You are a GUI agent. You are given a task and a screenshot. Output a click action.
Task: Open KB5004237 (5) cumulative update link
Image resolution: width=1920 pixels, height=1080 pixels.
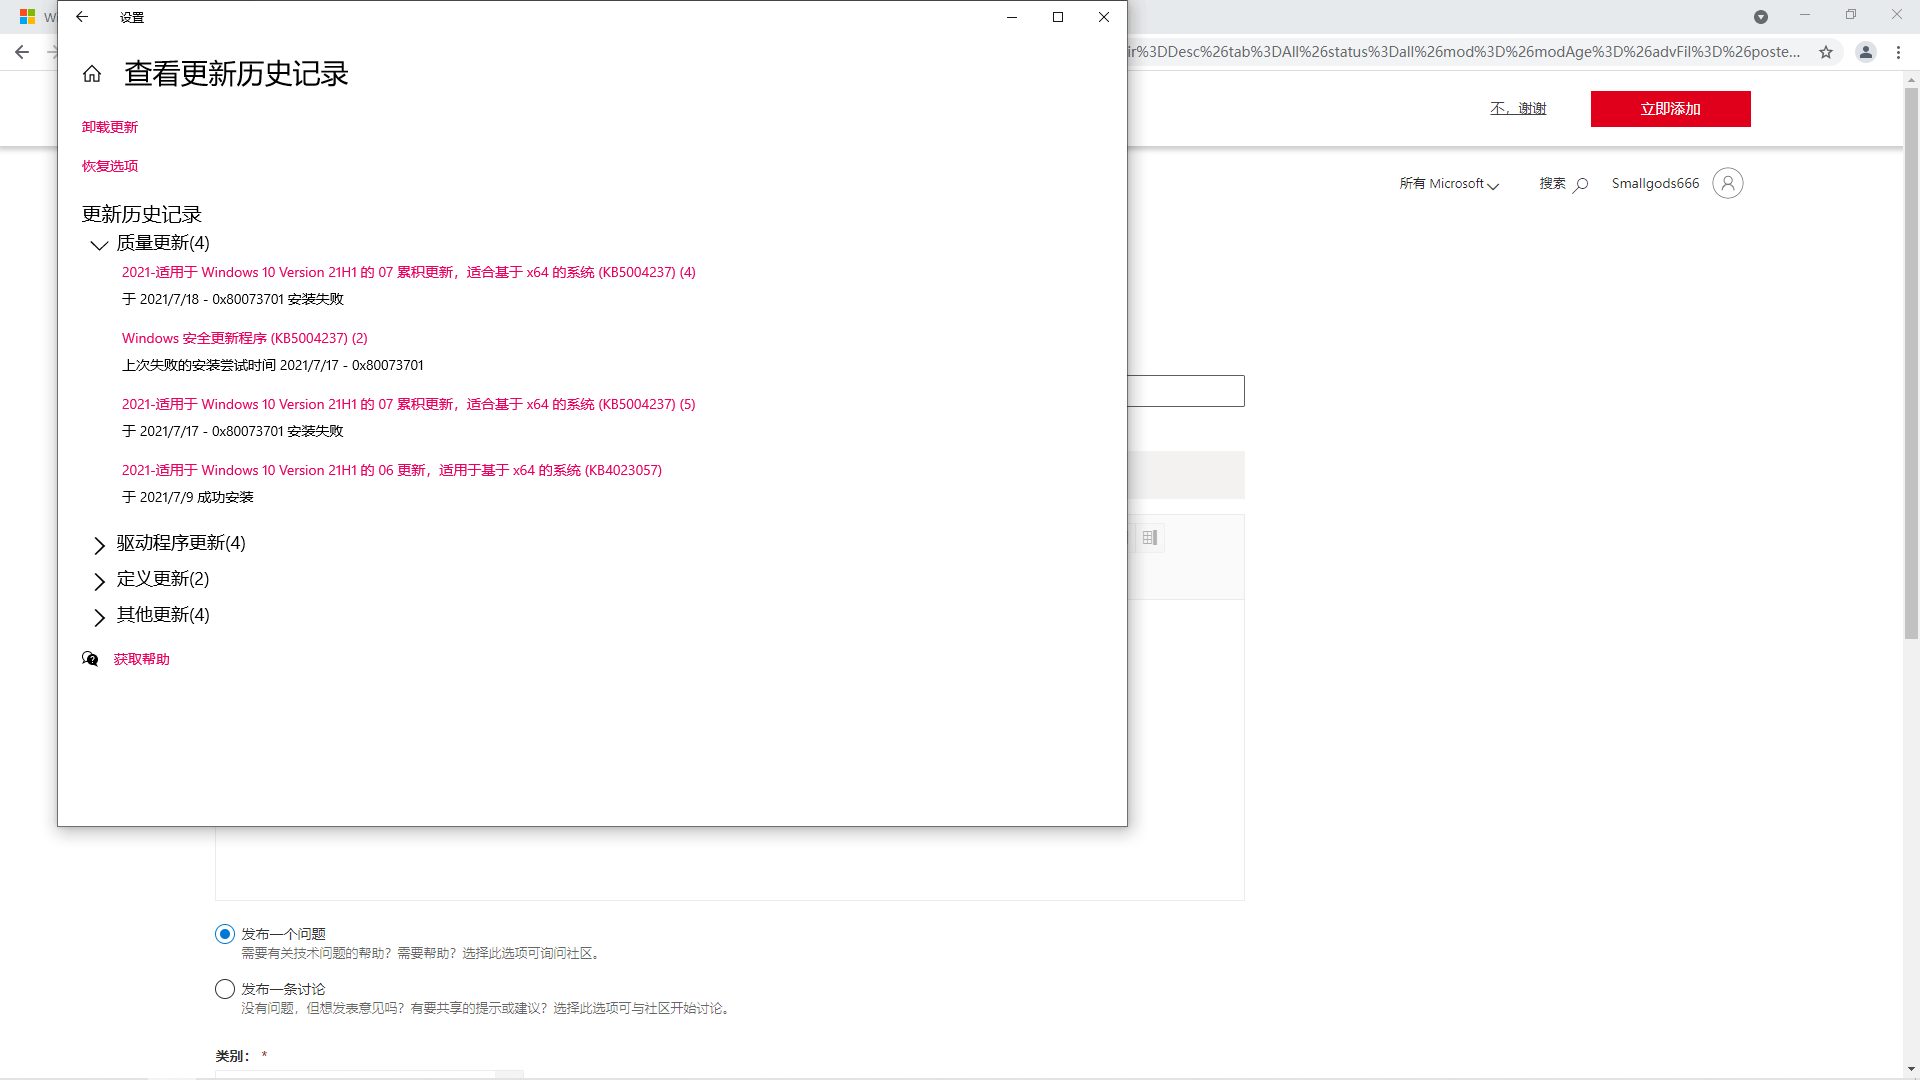[409, 404]
